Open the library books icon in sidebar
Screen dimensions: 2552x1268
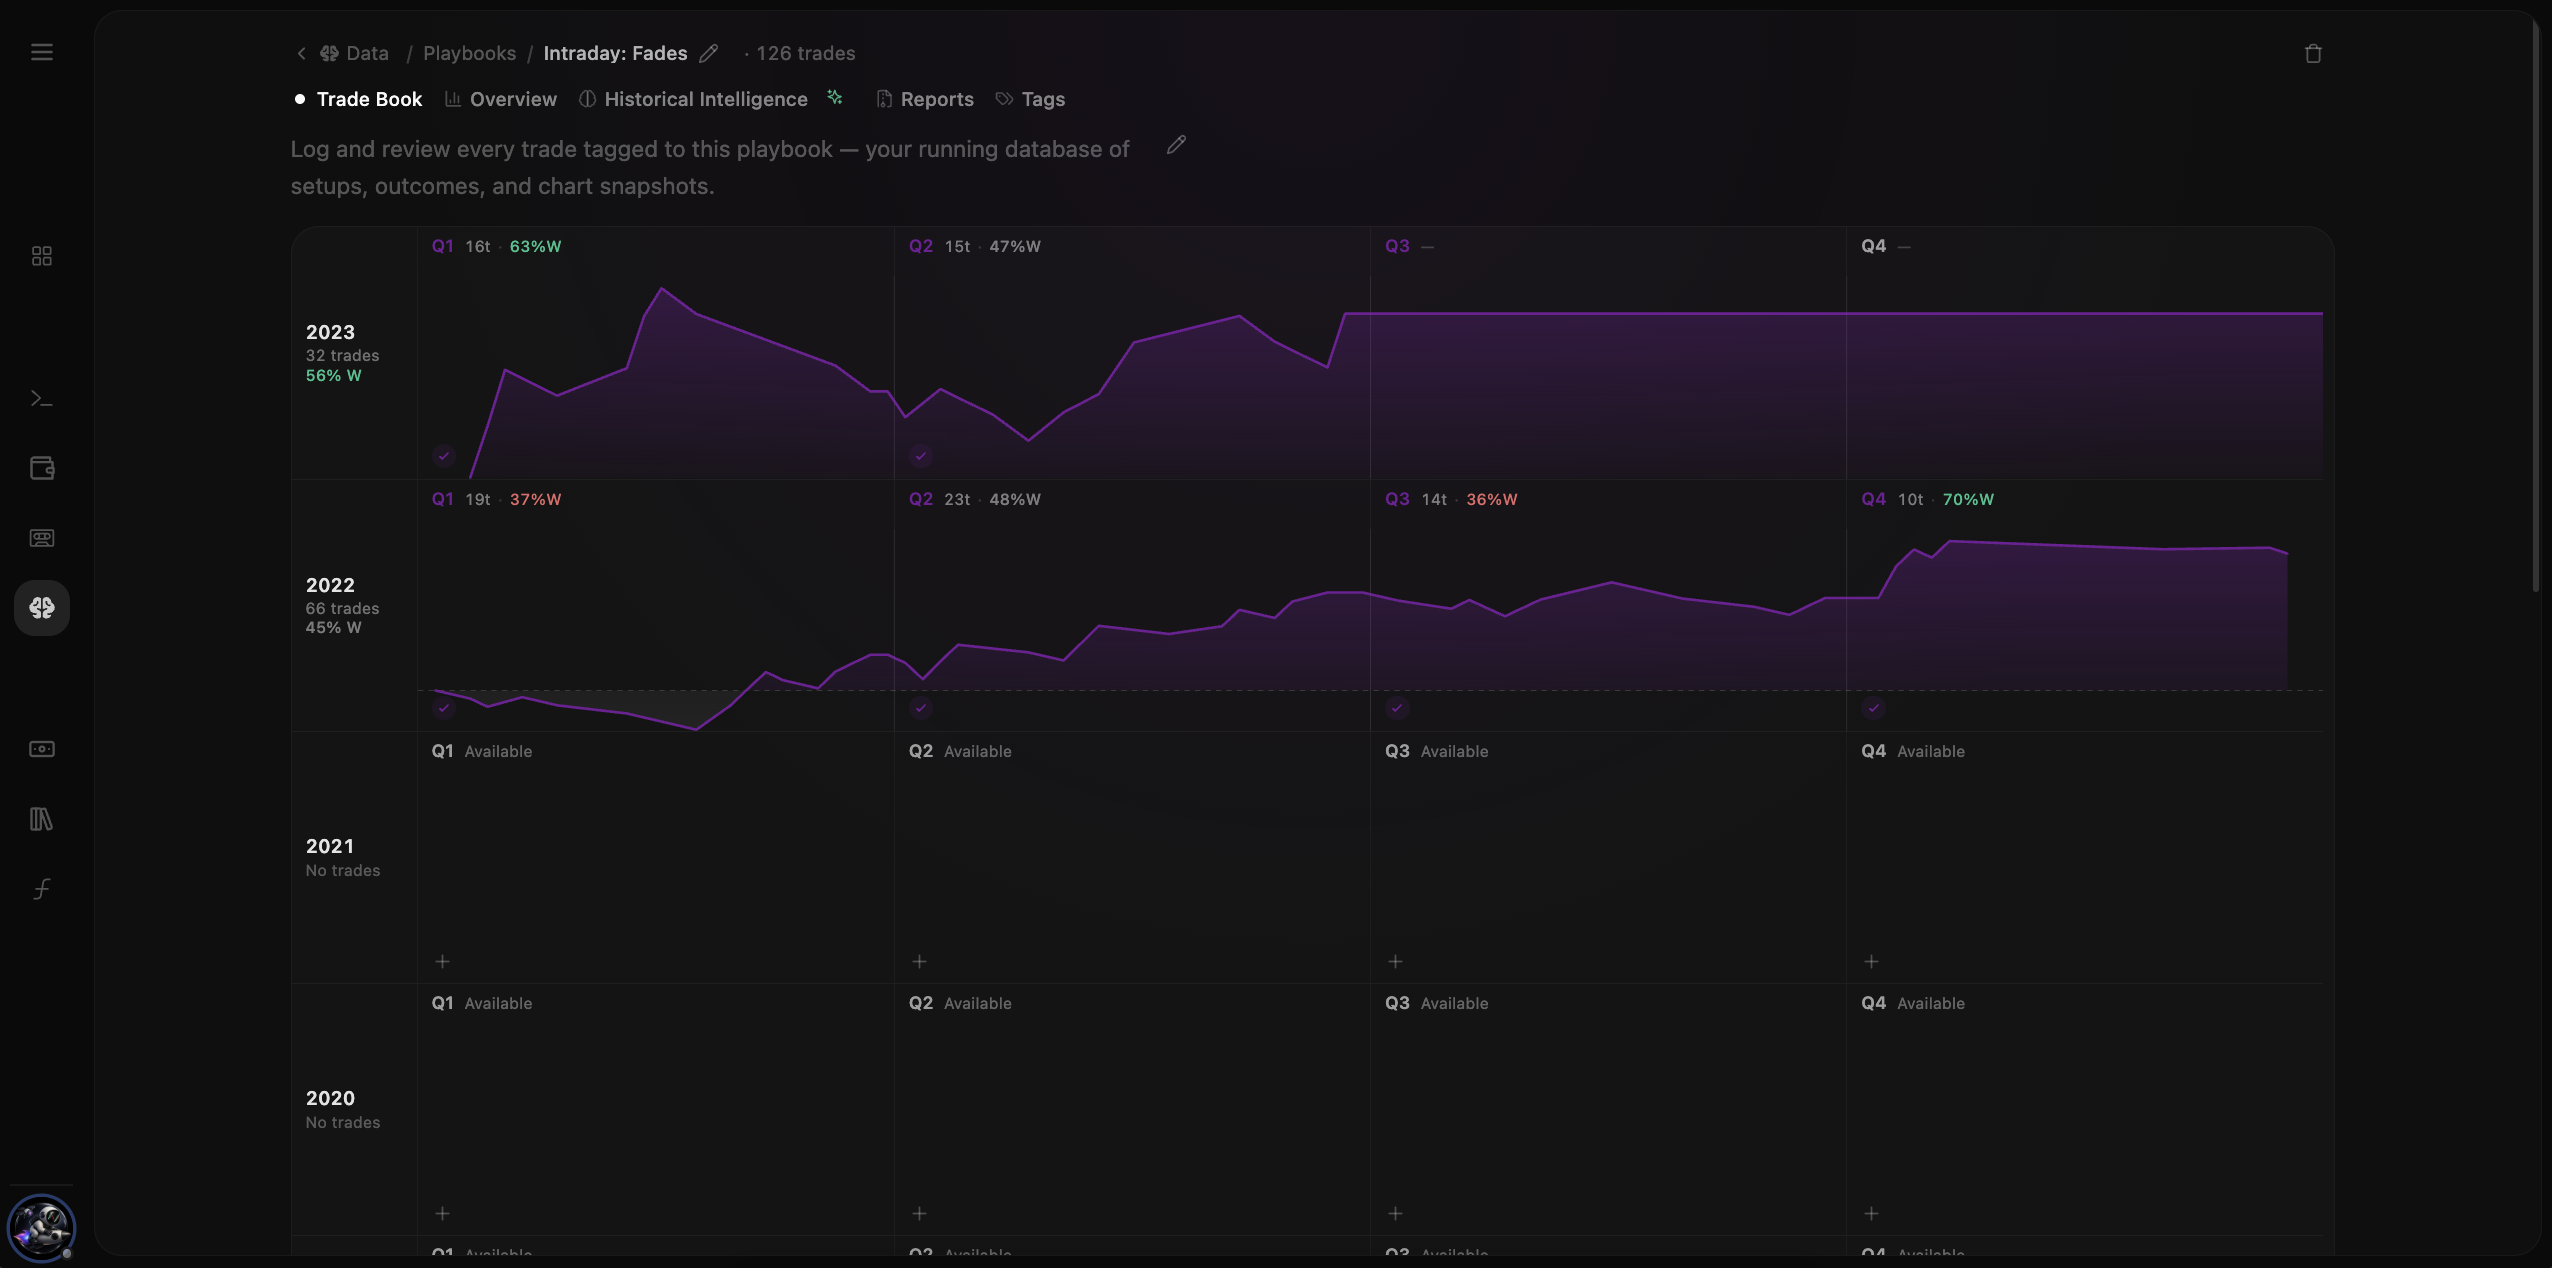(41, 819)
